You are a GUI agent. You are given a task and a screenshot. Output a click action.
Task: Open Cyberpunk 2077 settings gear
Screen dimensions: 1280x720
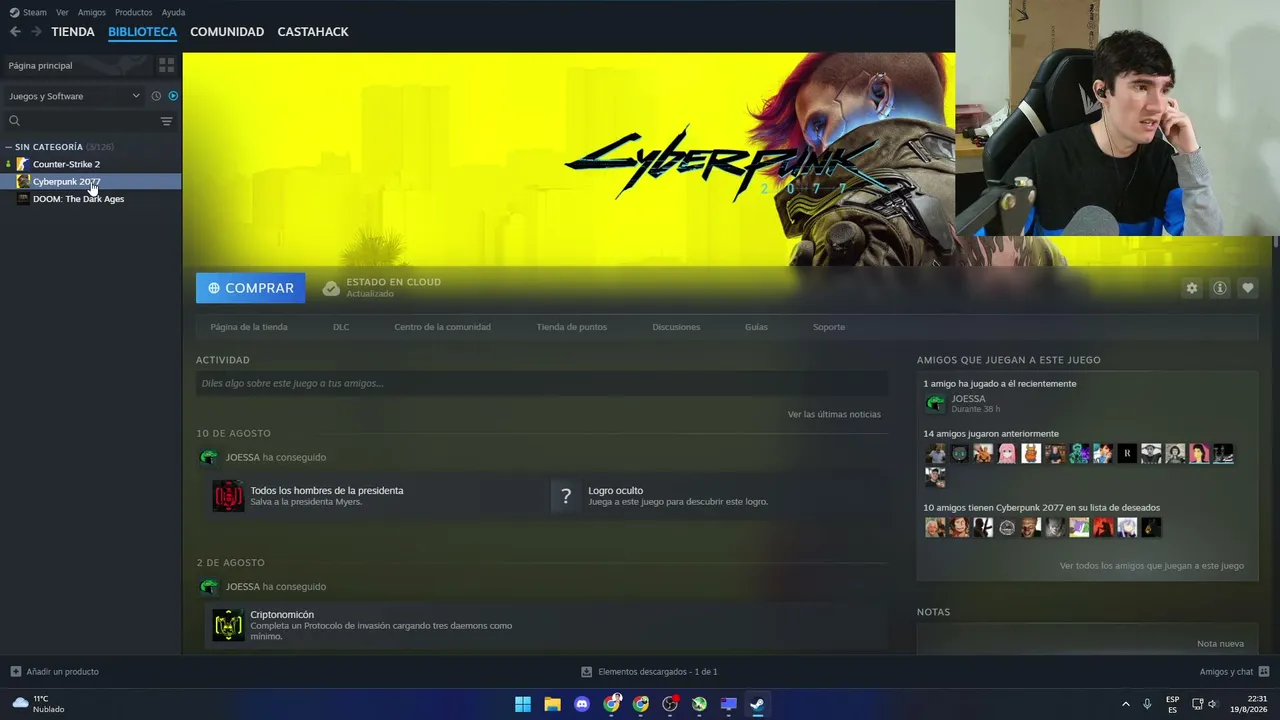click(x=1191, y=288)
